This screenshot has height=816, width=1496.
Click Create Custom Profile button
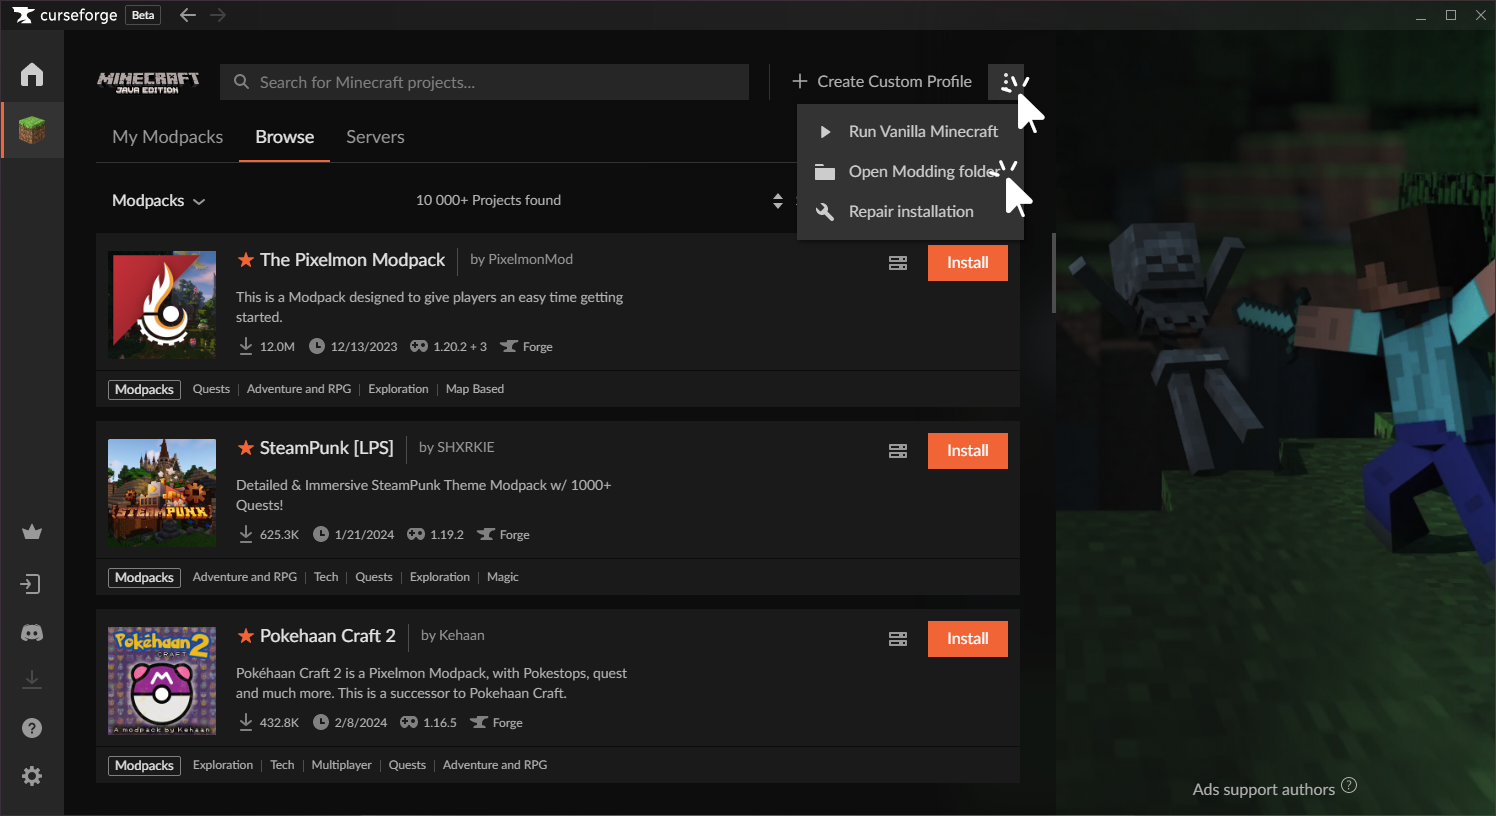coord(882,82)
